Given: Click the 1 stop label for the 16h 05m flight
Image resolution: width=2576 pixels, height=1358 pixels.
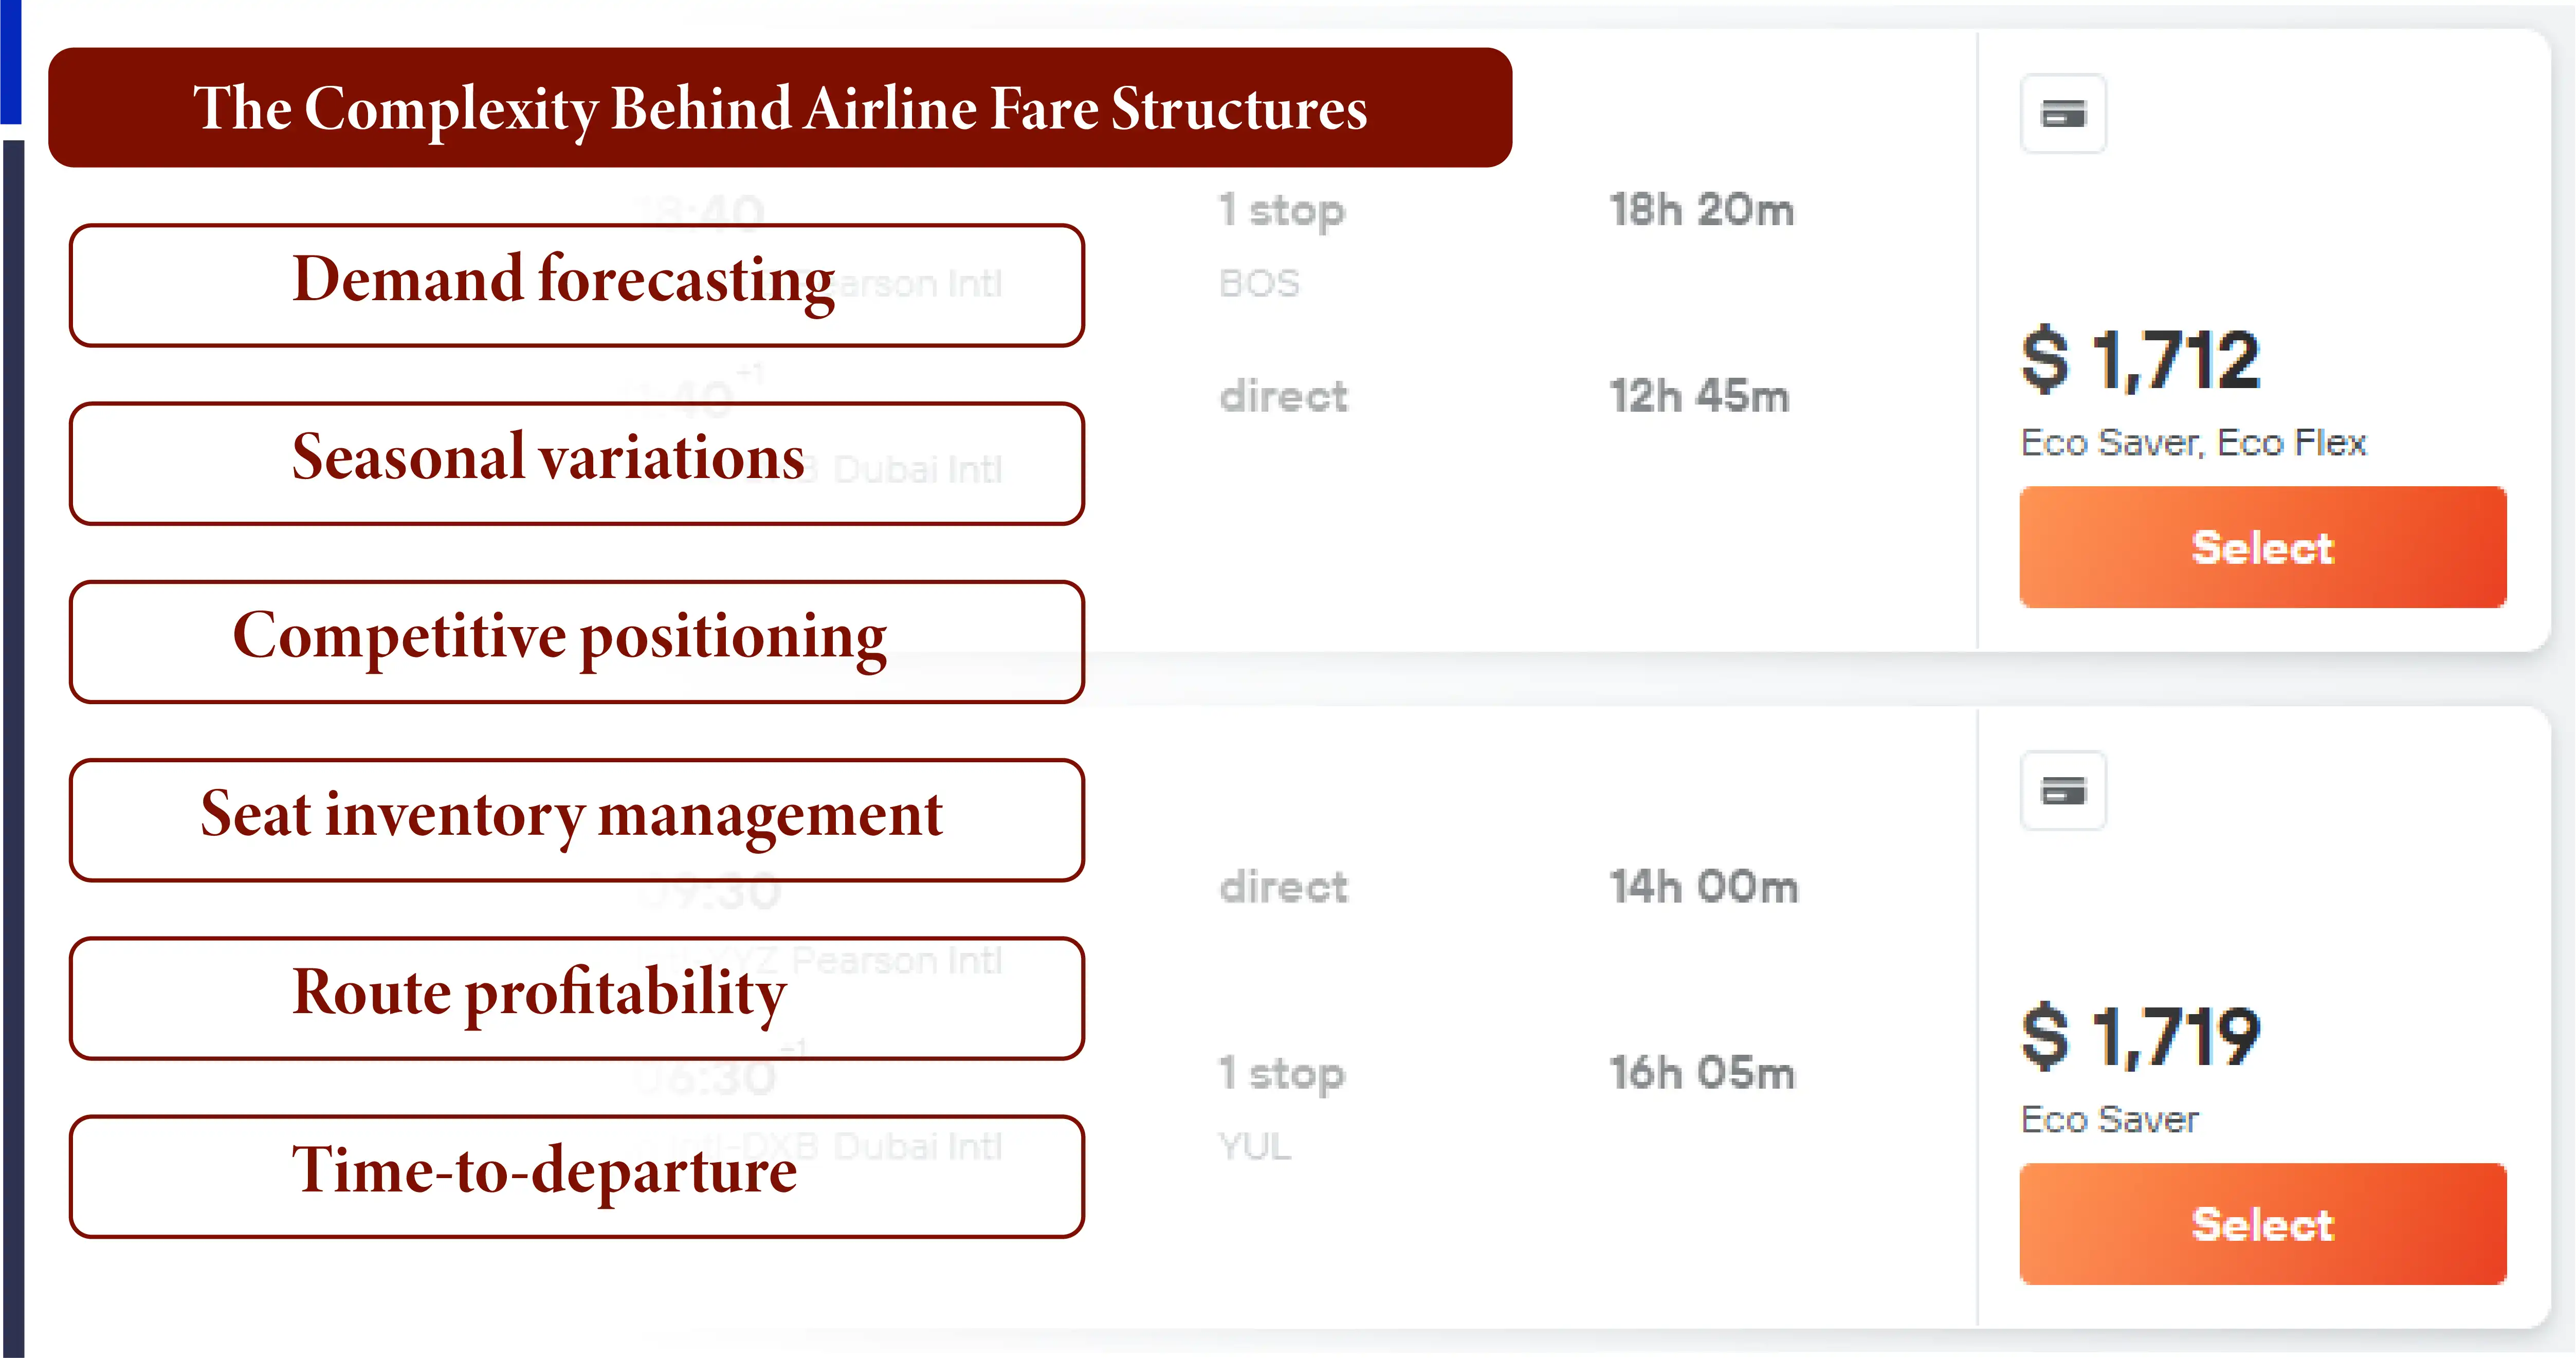Looking at the screenshot, I should click(x=1281, y=1073).
